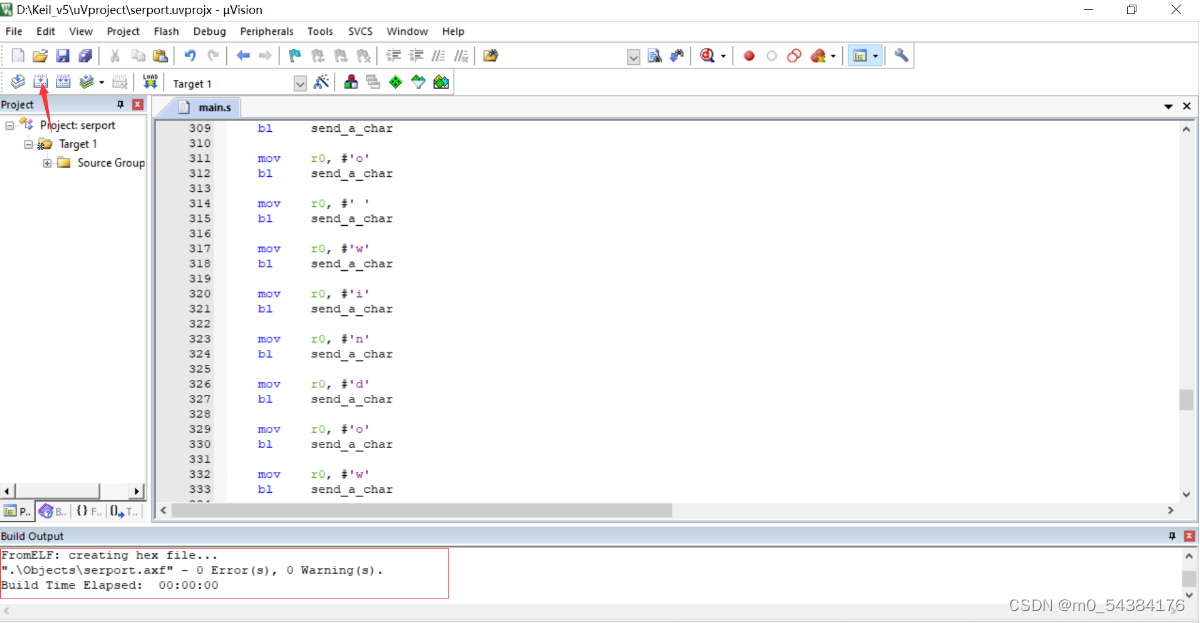The width and height of the screenshot is (1200, 623).
Task: Build the target using the Build icon
Action: pos(40,81)
